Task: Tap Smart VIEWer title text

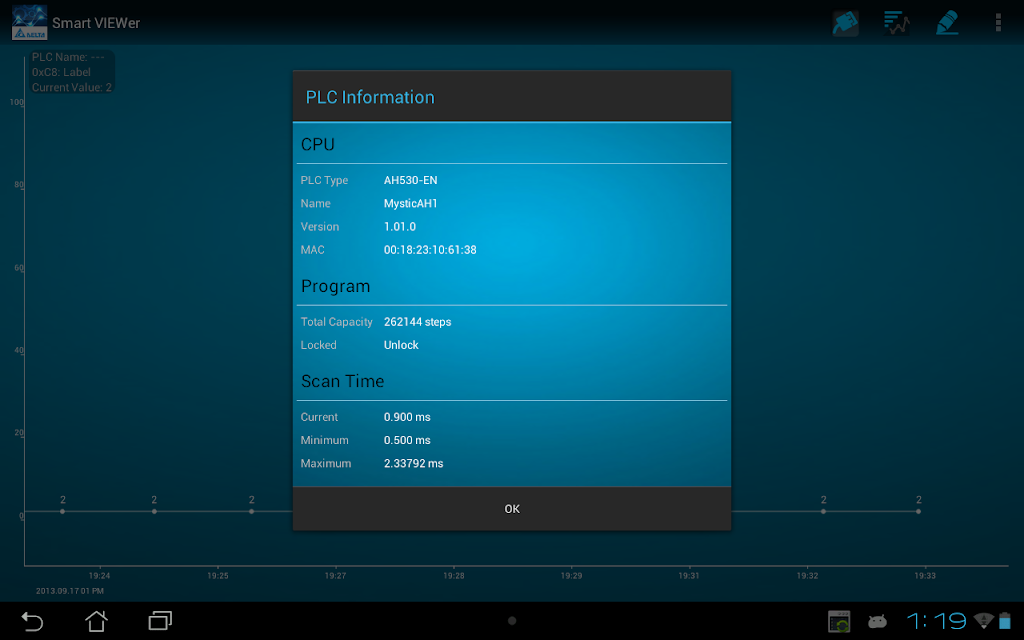Action: coord(96,23)
